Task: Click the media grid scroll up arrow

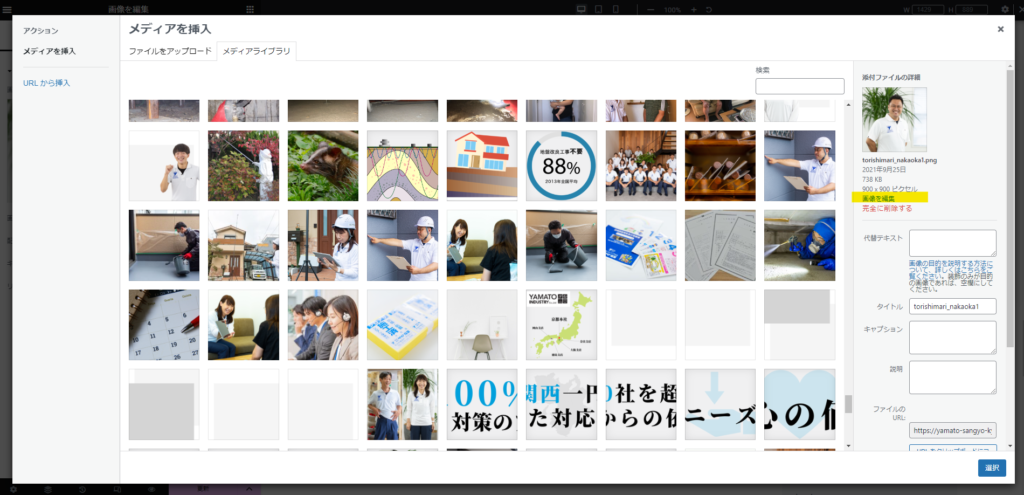Action: (x=848, y=104)
